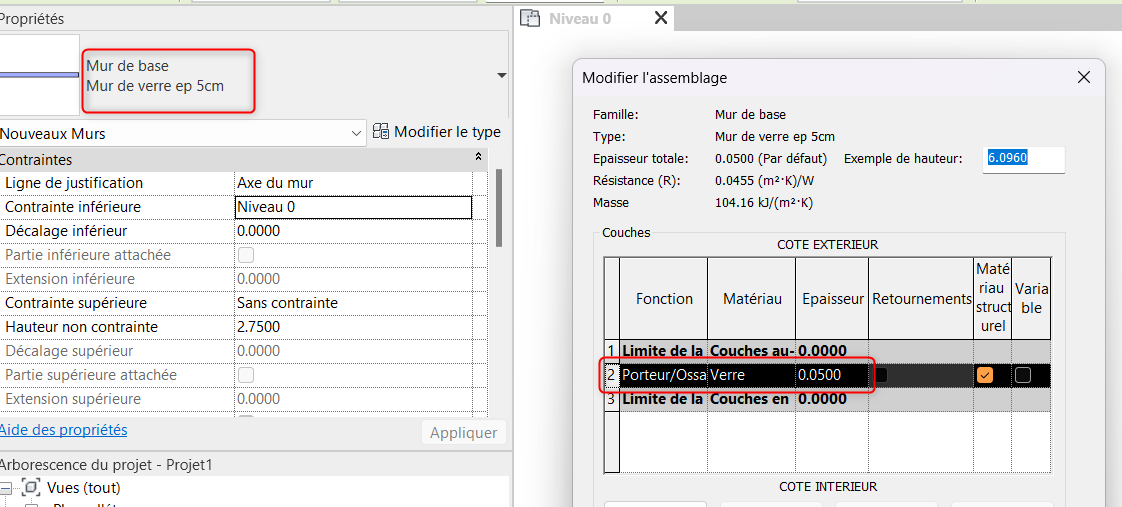Click the Modifier le type icon
This screenshot has height=507, width=1122.
tap(381, 132)
